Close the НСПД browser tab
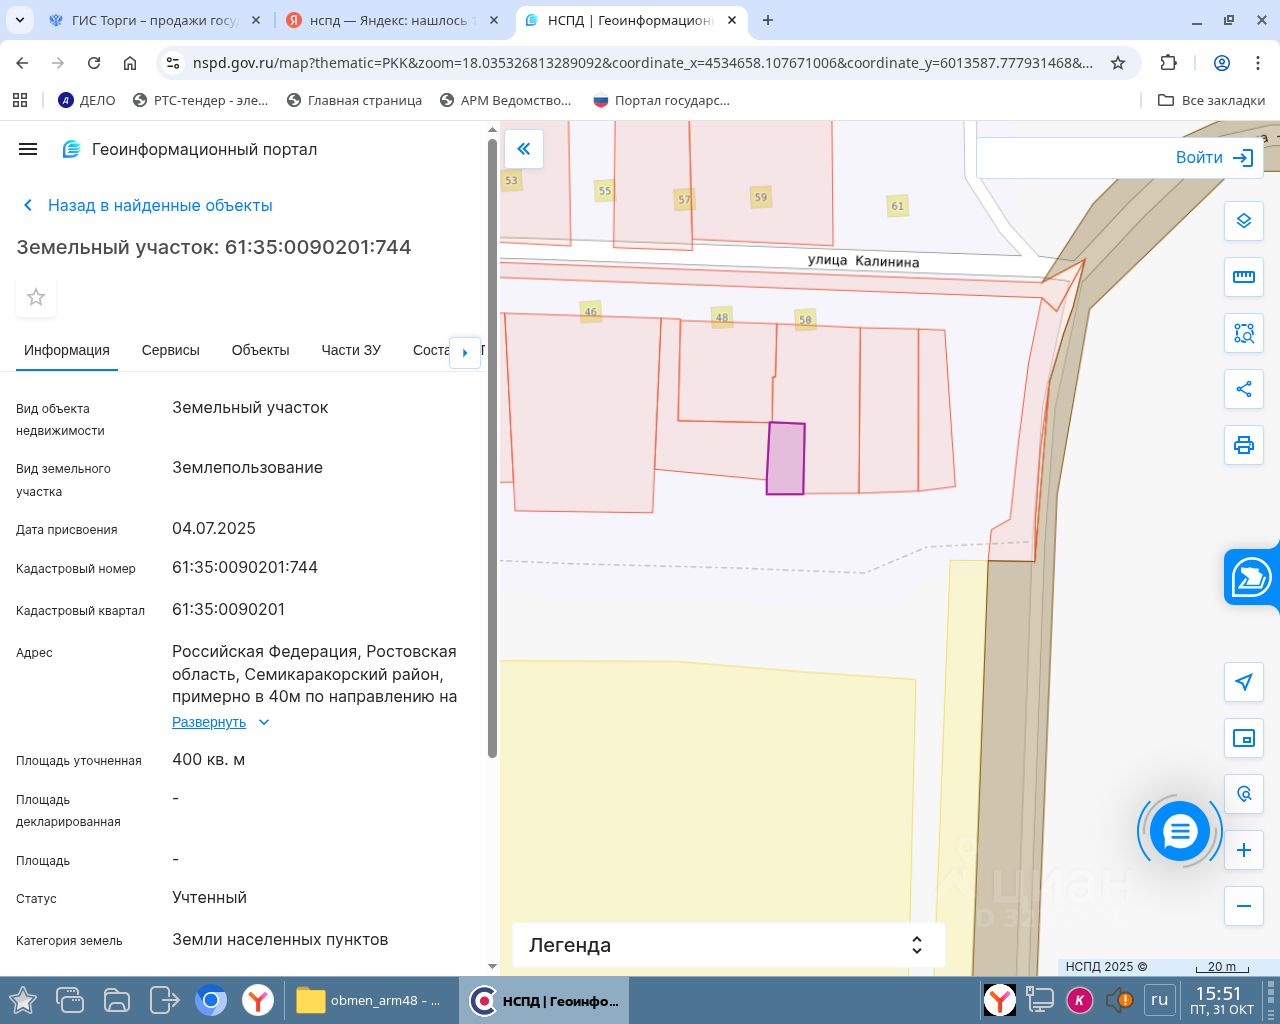The height and width of the screenshot is (1024, 1280). click(733, 20)
